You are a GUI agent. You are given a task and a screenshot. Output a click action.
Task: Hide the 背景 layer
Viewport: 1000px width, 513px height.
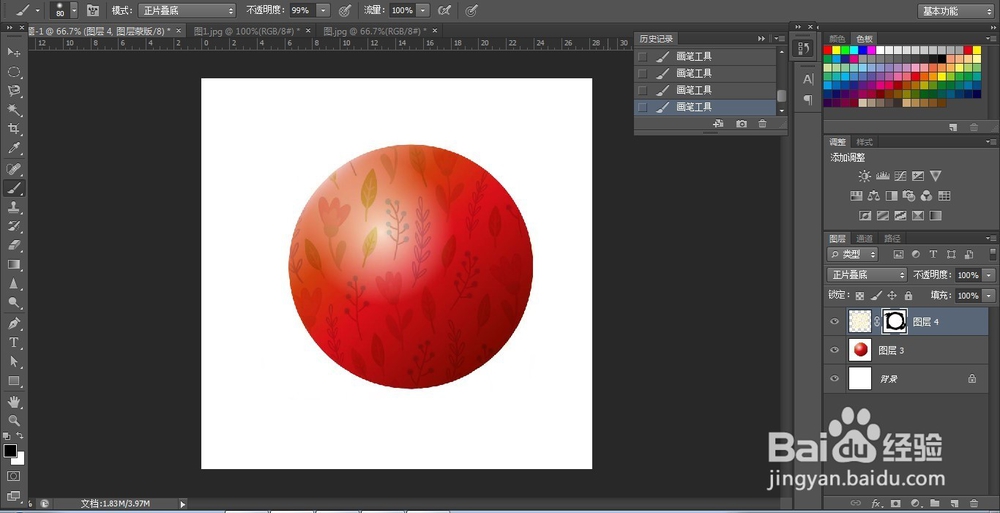pos(834,379)
